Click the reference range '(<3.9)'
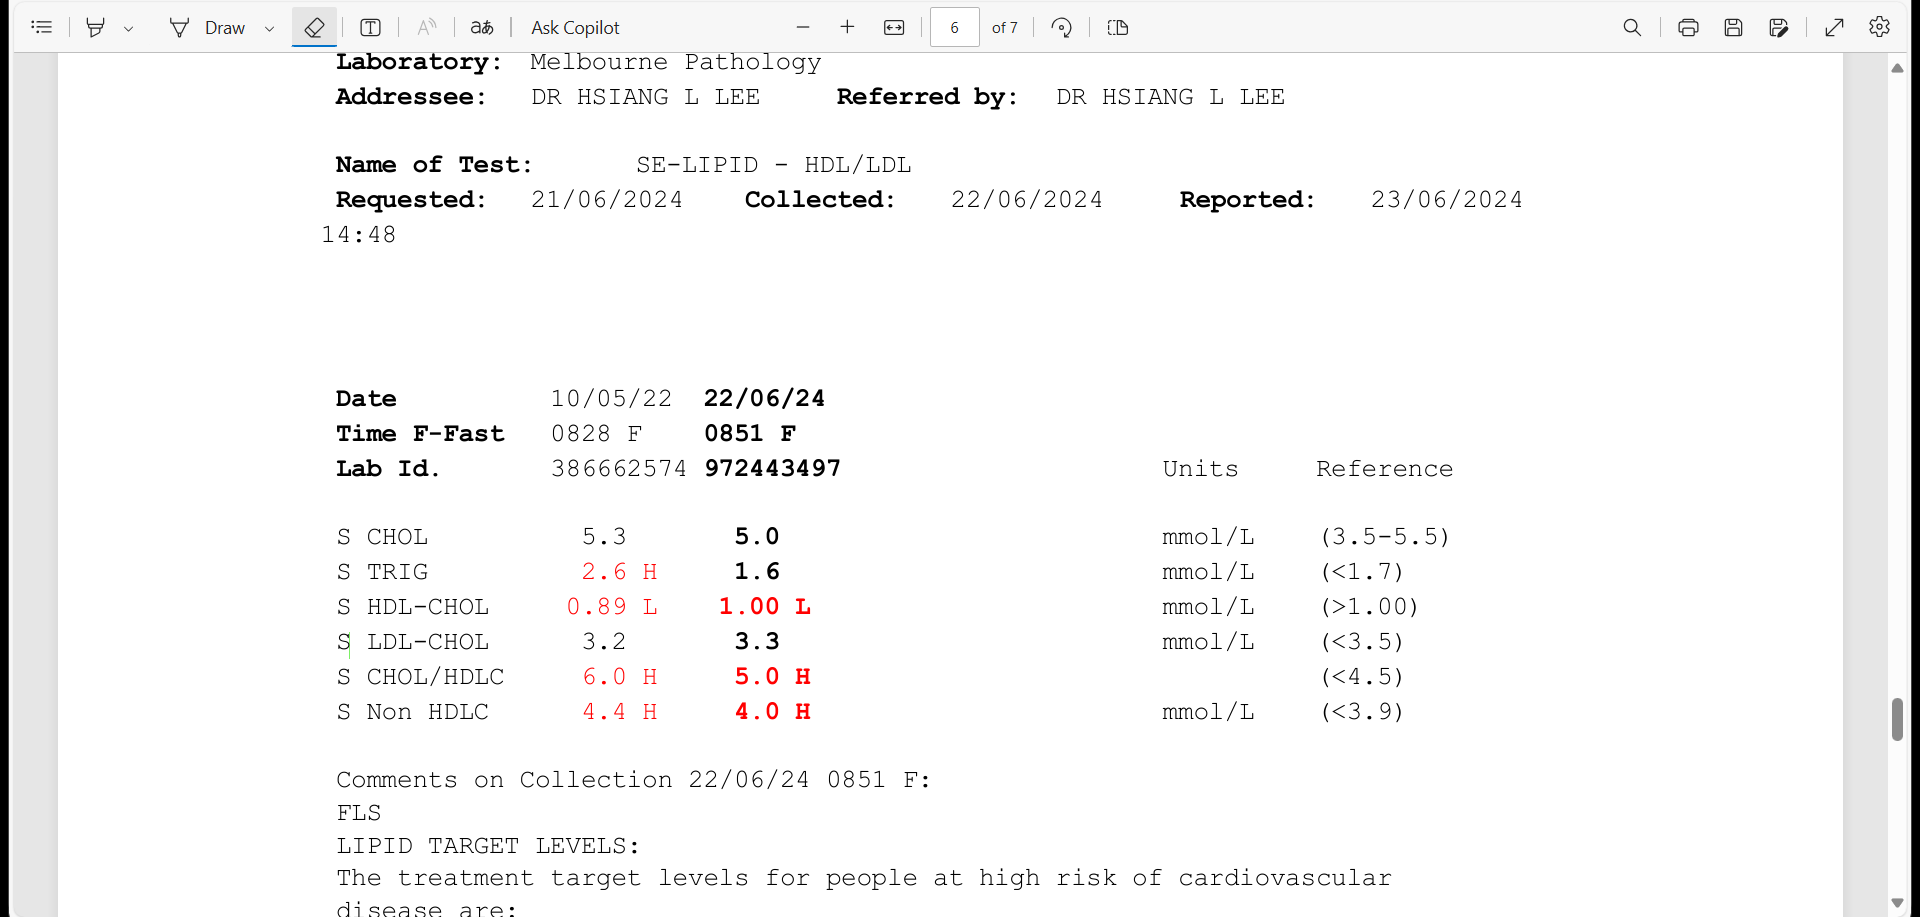The height and width of the screenshot is (917, 1920). (1362, 712)
